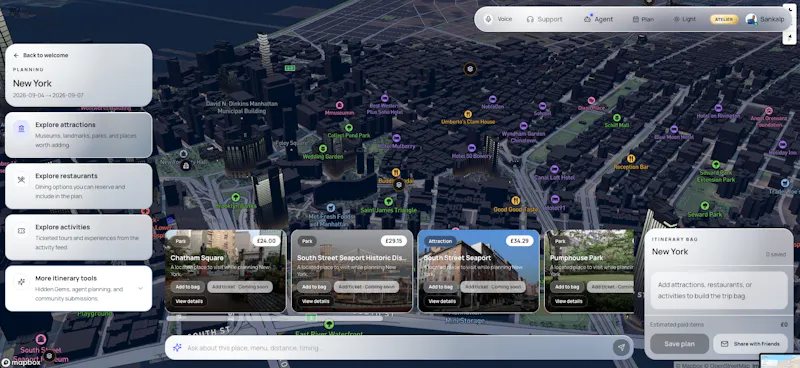This screenshot has height=368, width=800.
Task: Click the ask about this place input
Action: [x=398, y=348]
